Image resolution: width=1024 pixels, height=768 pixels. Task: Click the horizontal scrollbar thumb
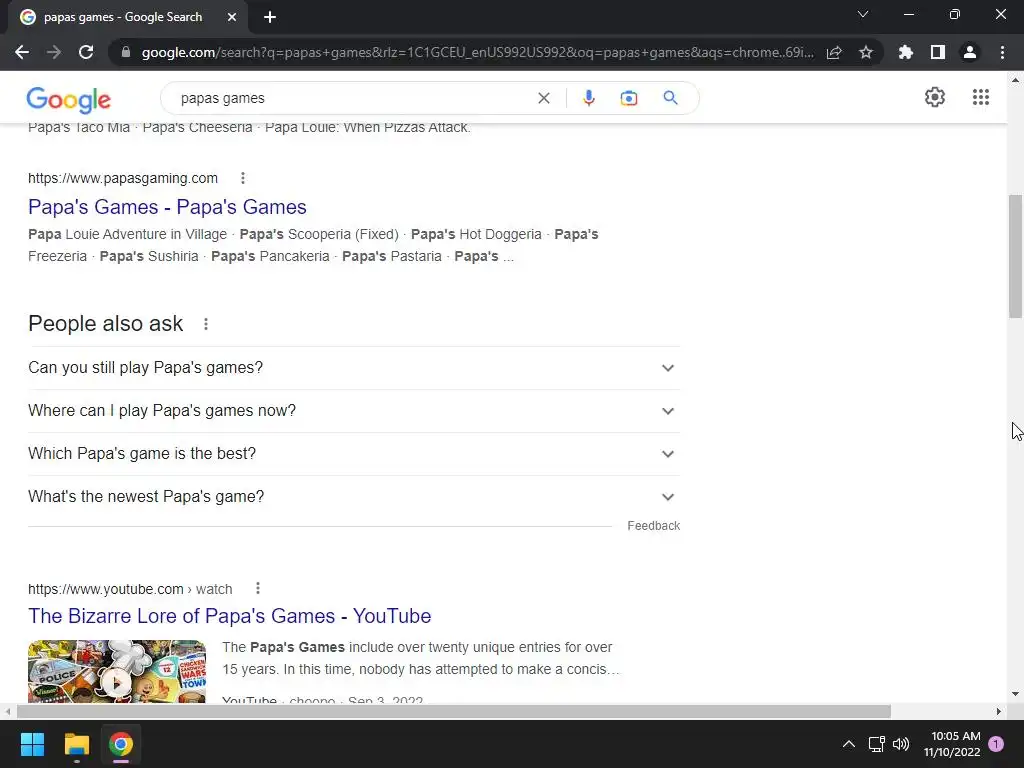point(454,711)
